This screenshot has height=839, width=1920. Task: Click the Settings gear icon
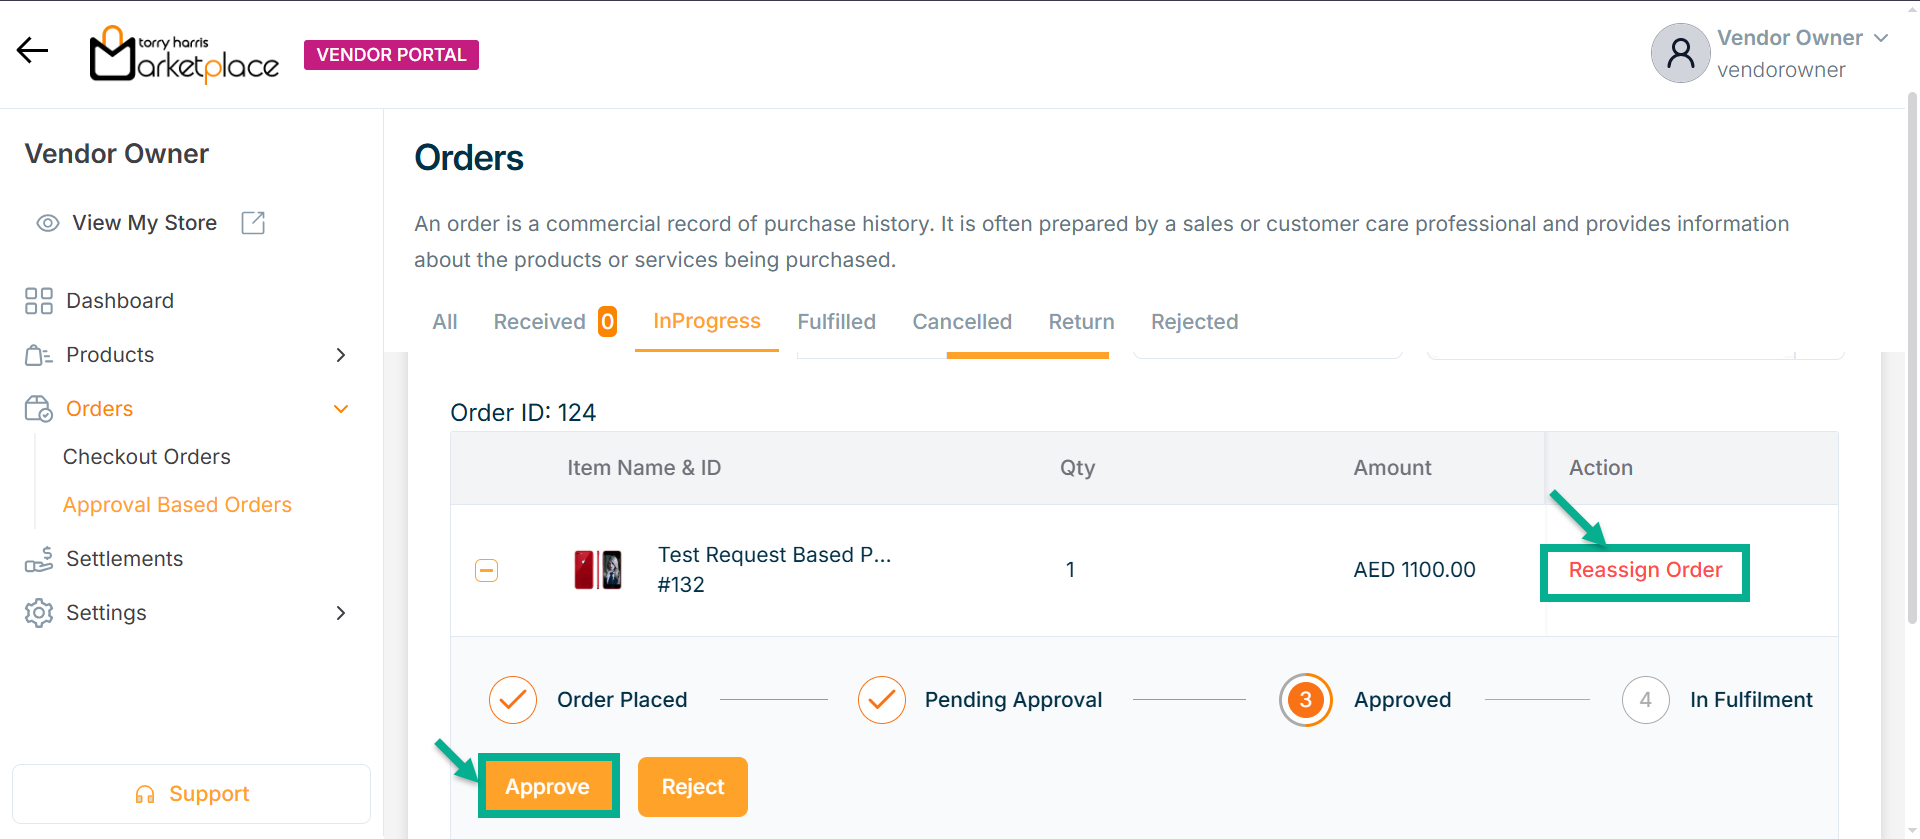[x=39, y=613]
